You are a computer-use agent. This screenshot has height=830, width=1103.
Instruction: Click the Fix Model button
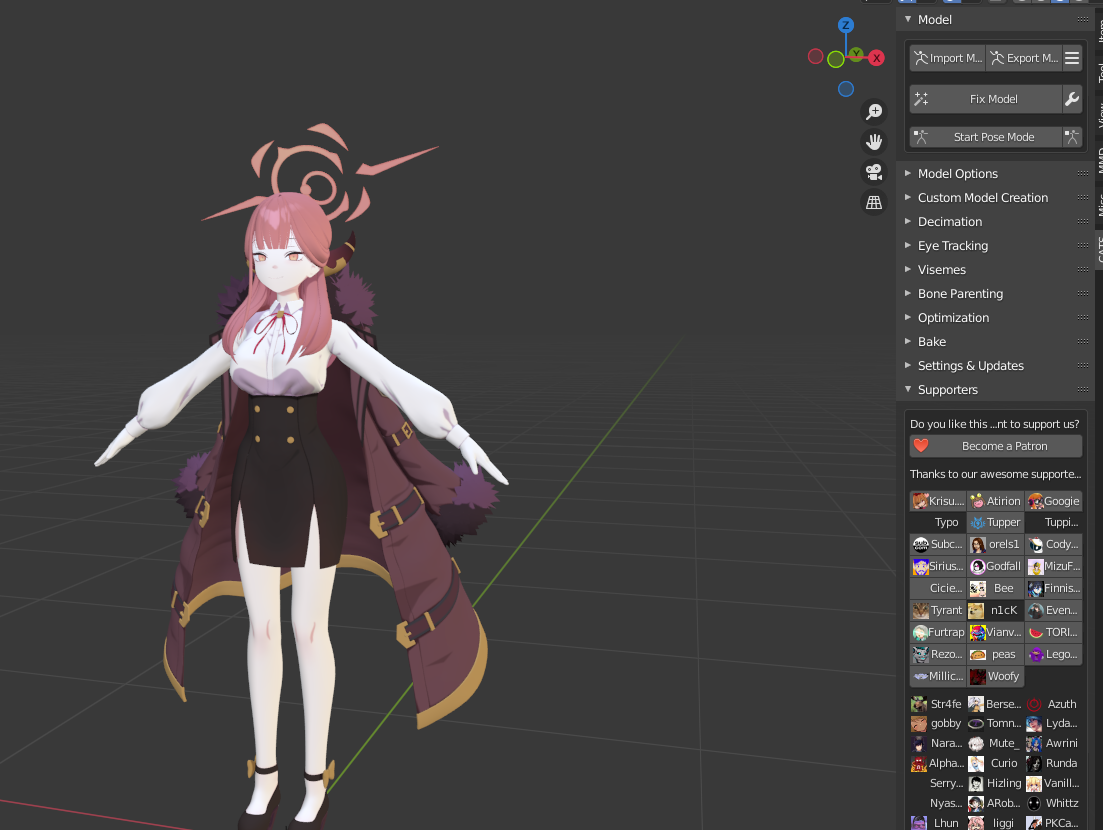pyautogui.click(x=986, y=99)
